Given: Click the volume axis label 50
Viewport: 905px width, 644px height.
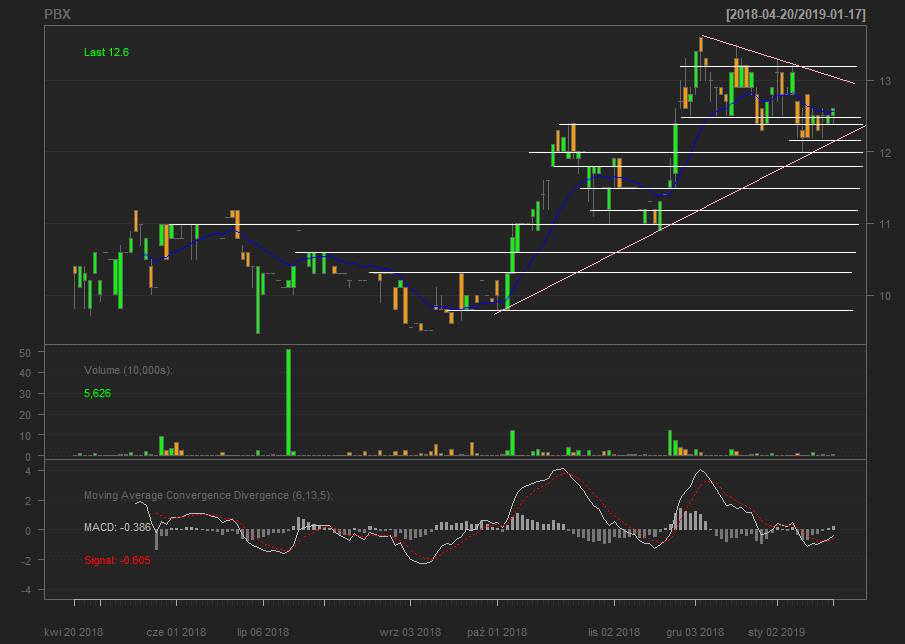Looking at the screenshot, I should pyautogui.click(x=25, y=353).
